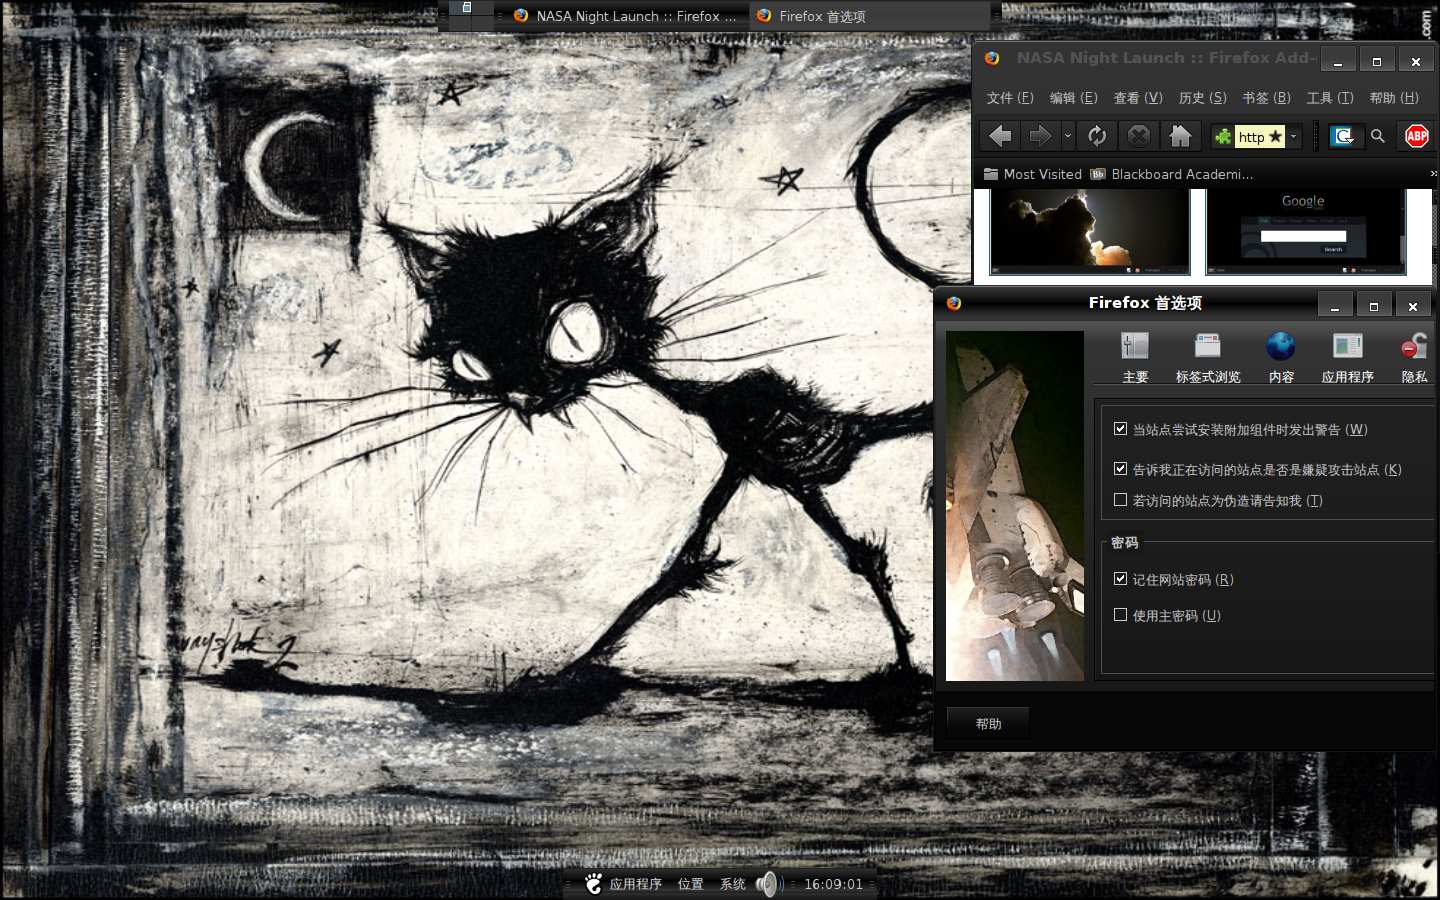This screenshot has width=1440, height=900.
Task: Click the rocket launch theme thumbnail
Action: coord(1089,231)
